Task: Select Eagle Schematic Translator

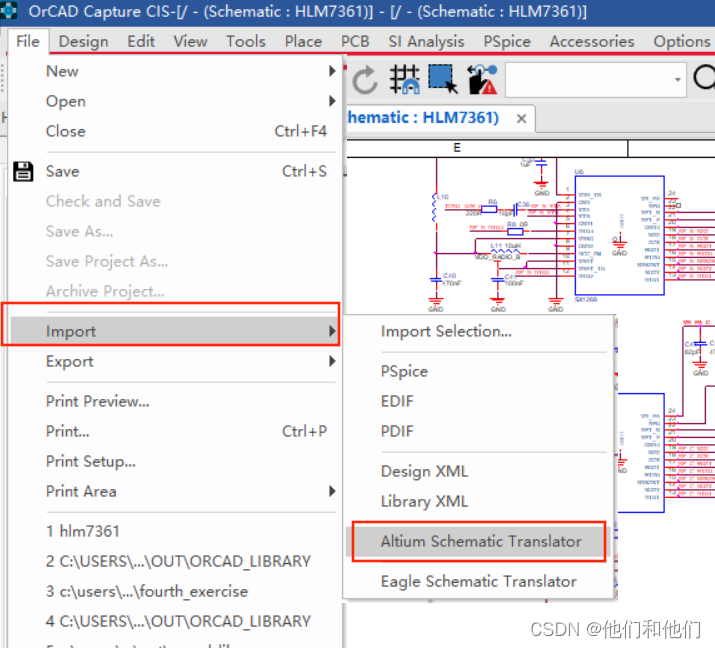Action: [478, 581]
